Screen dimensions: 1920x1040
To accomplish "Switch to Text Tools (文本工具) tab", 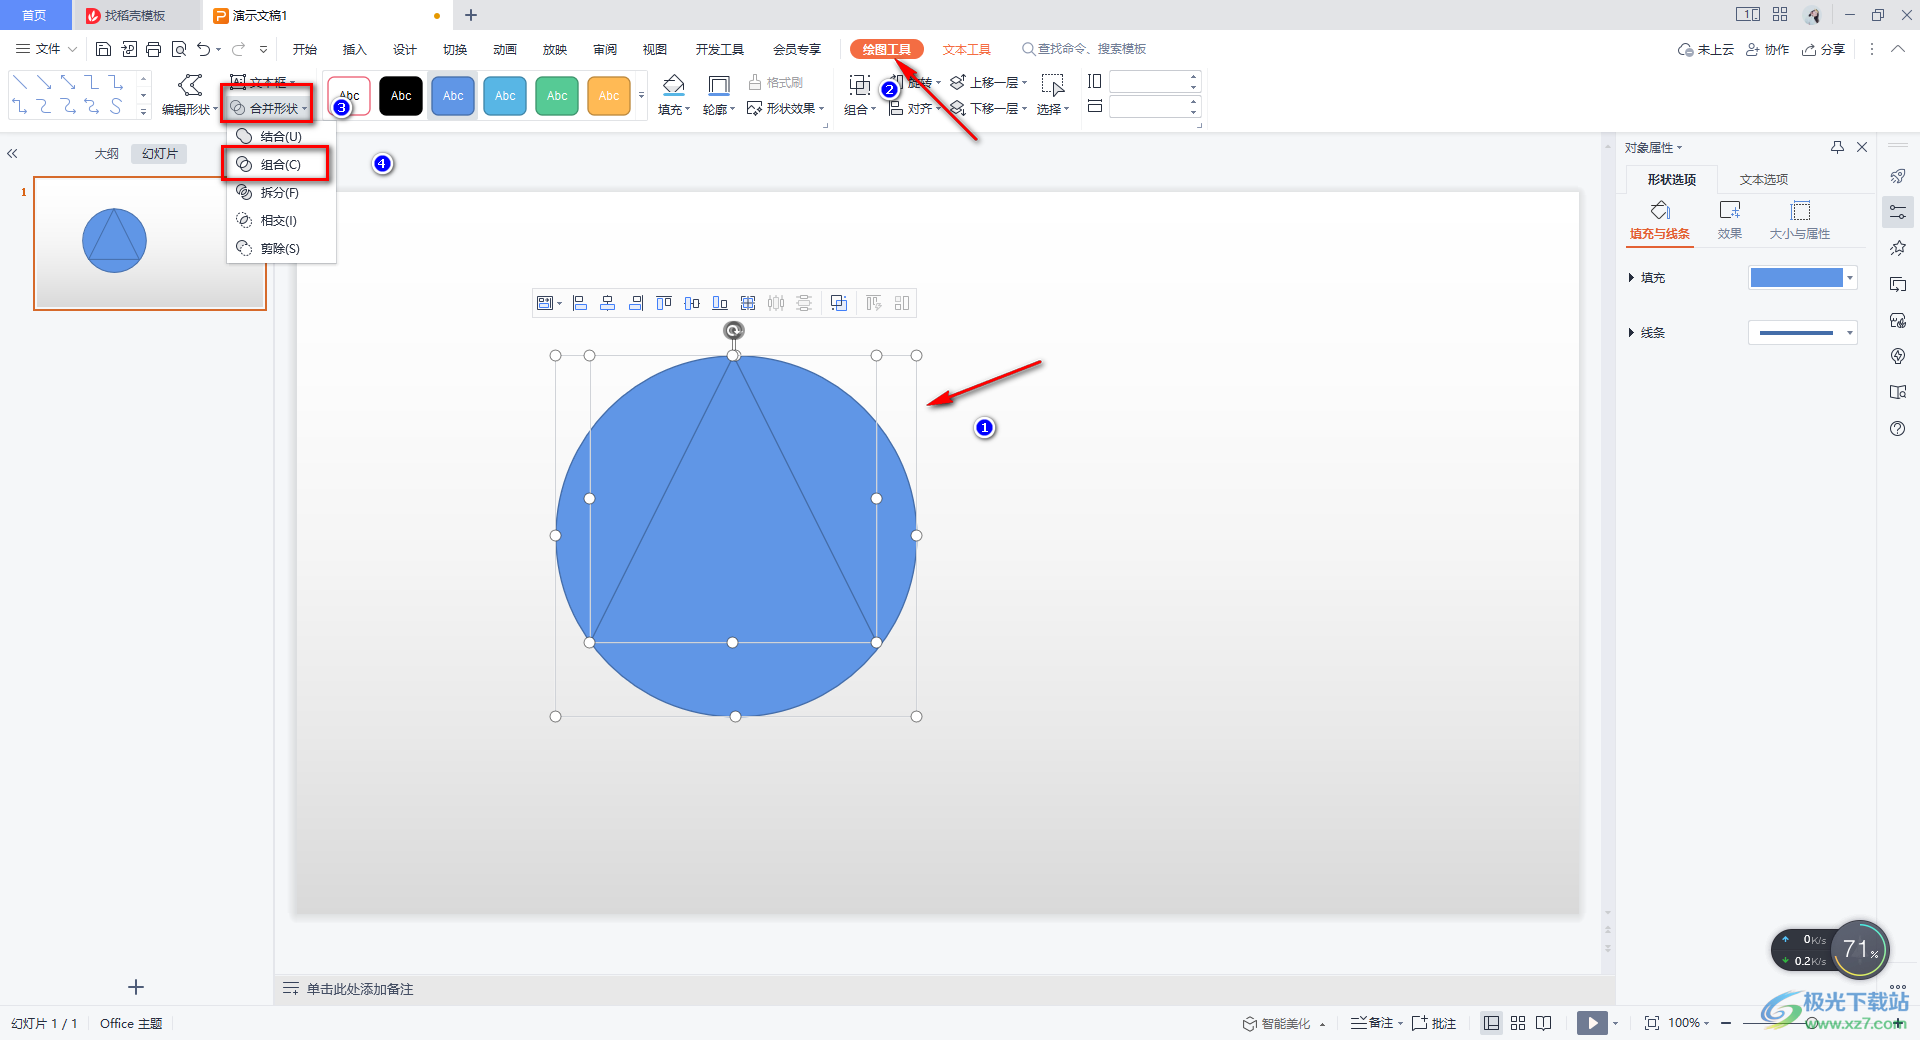I will pyautogui.click(x=966, y=49).
